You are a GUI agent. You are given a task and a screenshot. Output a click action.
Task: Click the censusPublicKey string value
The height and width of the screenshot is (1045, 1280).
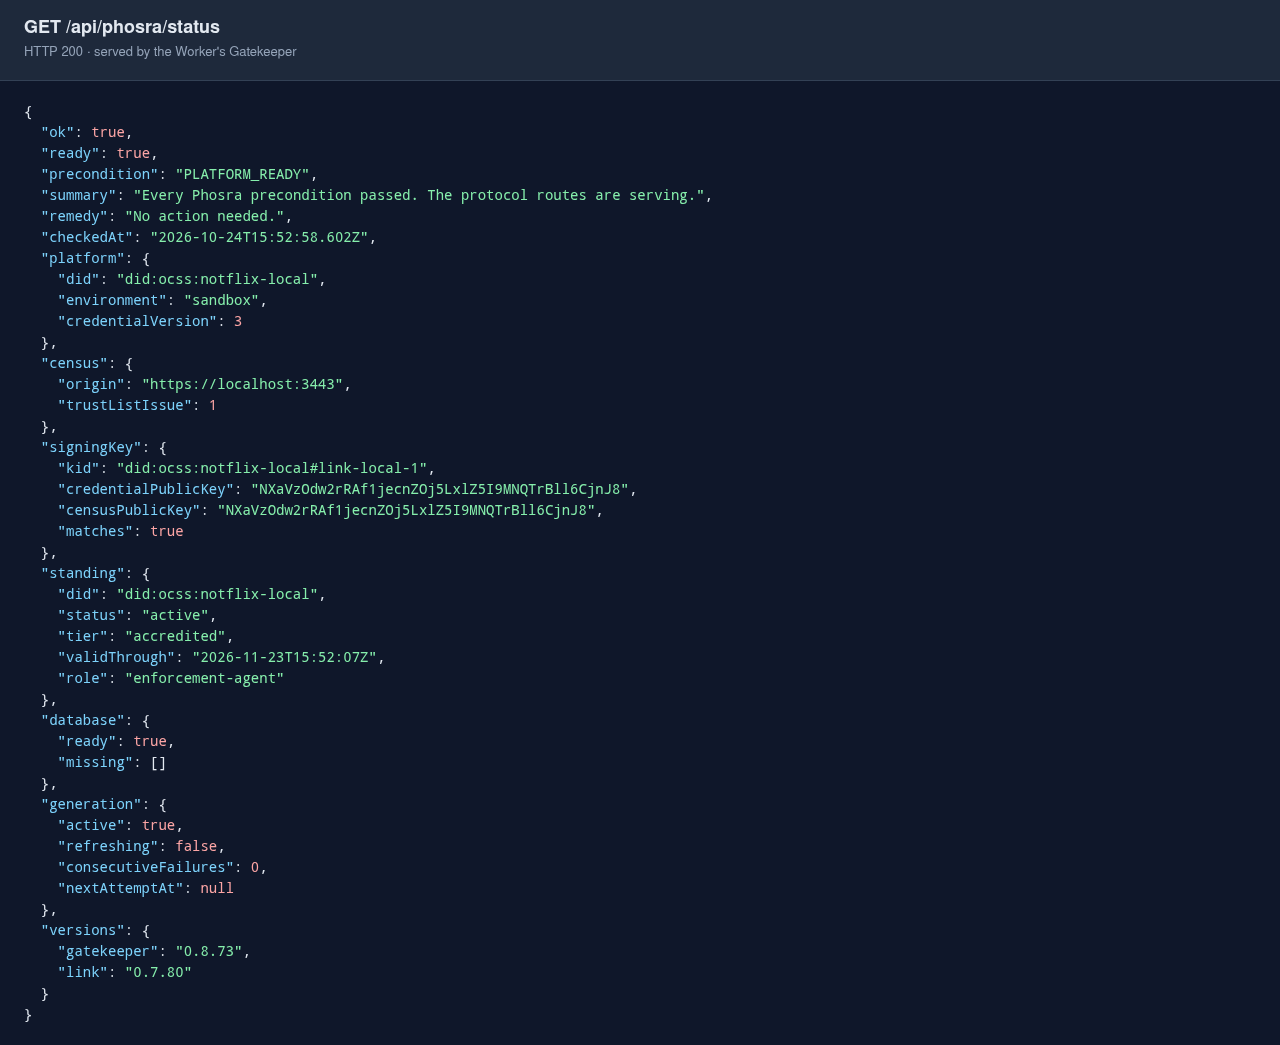pos(407,510)
